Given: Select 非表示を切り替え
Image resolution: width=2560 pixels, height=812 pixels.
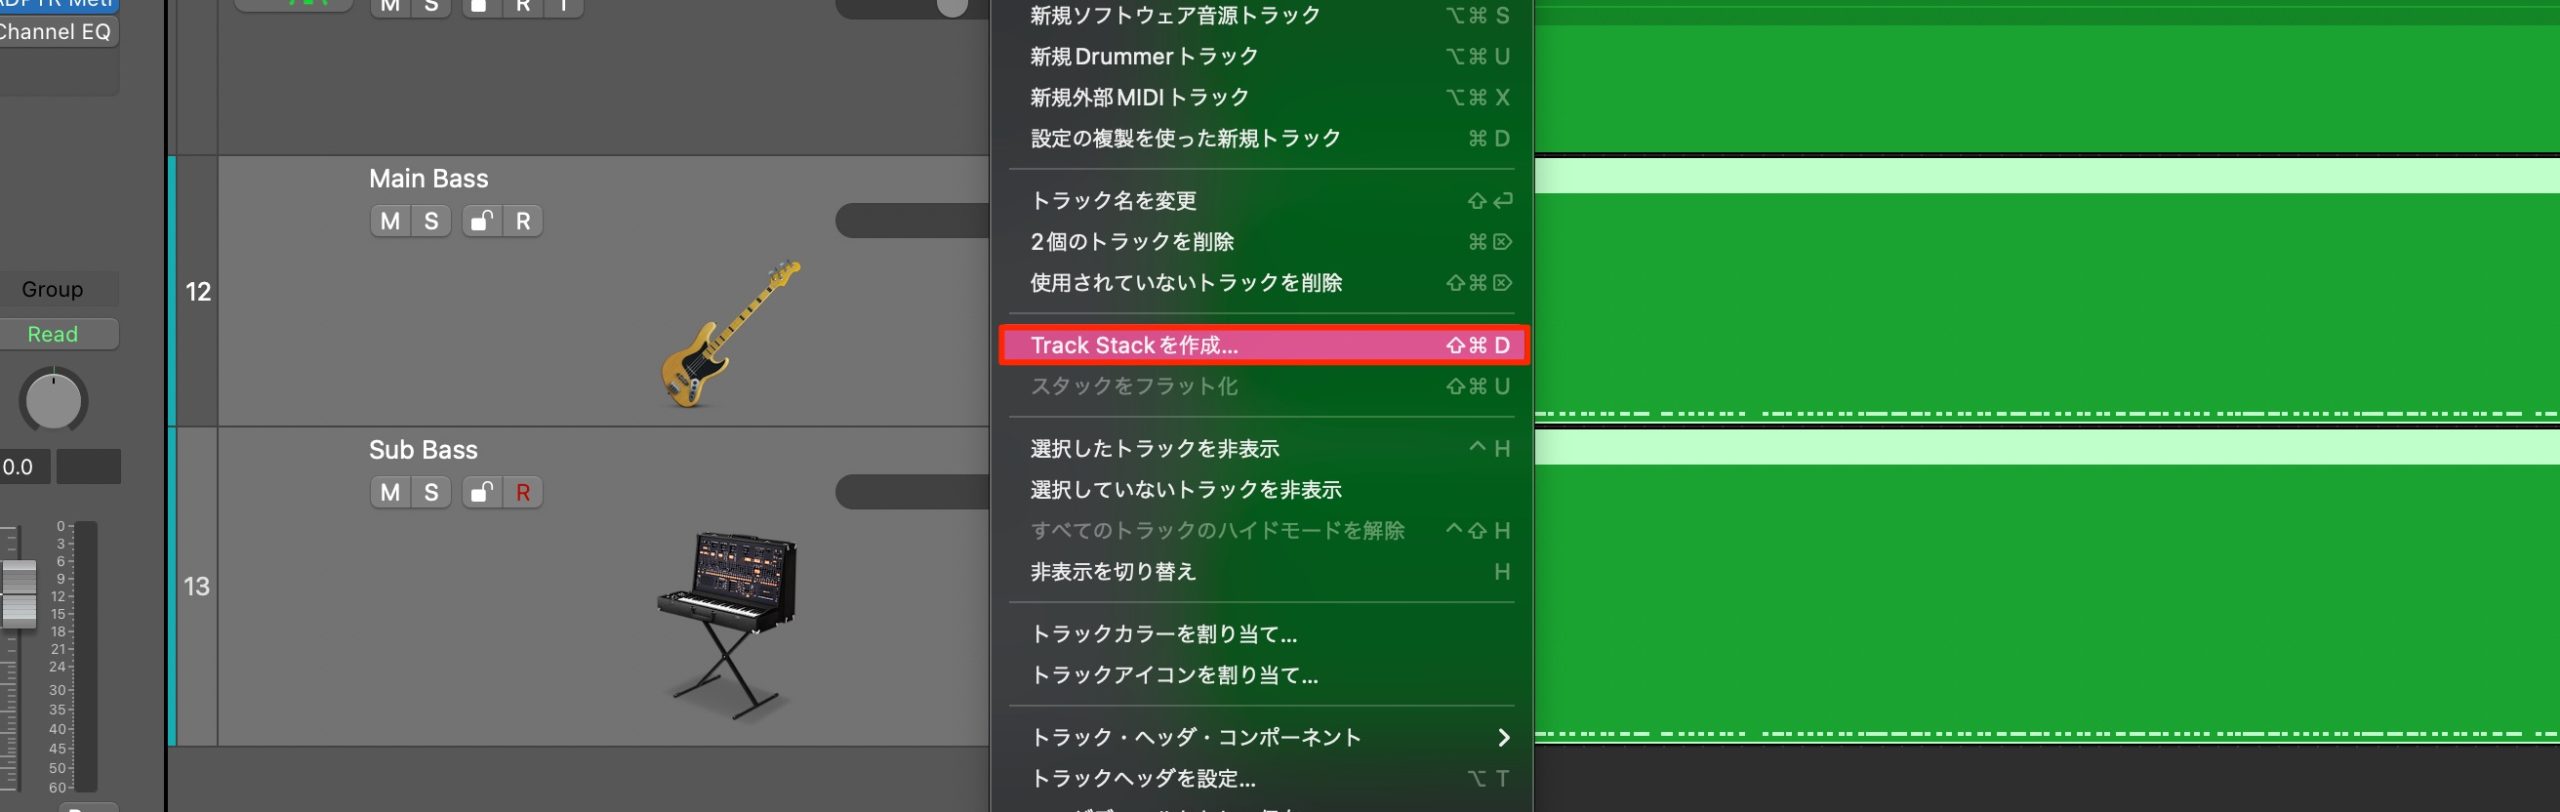Looking at the screenshot, I should pos(1262,571).
